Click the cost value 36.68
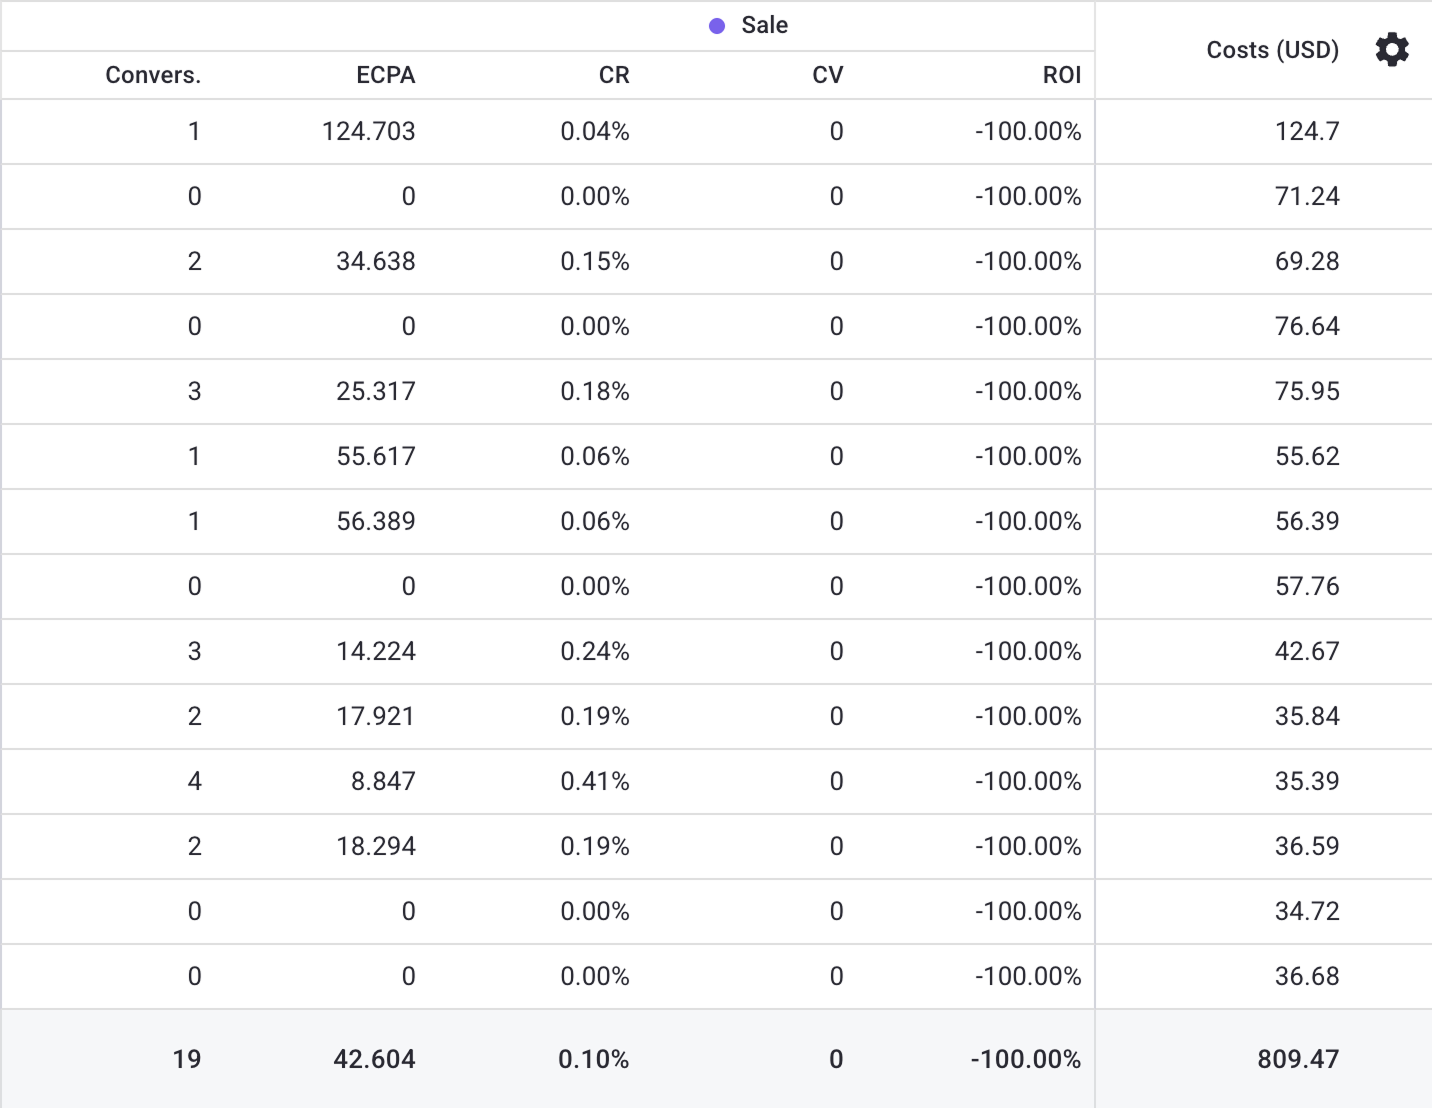 tap(1306, 977)
